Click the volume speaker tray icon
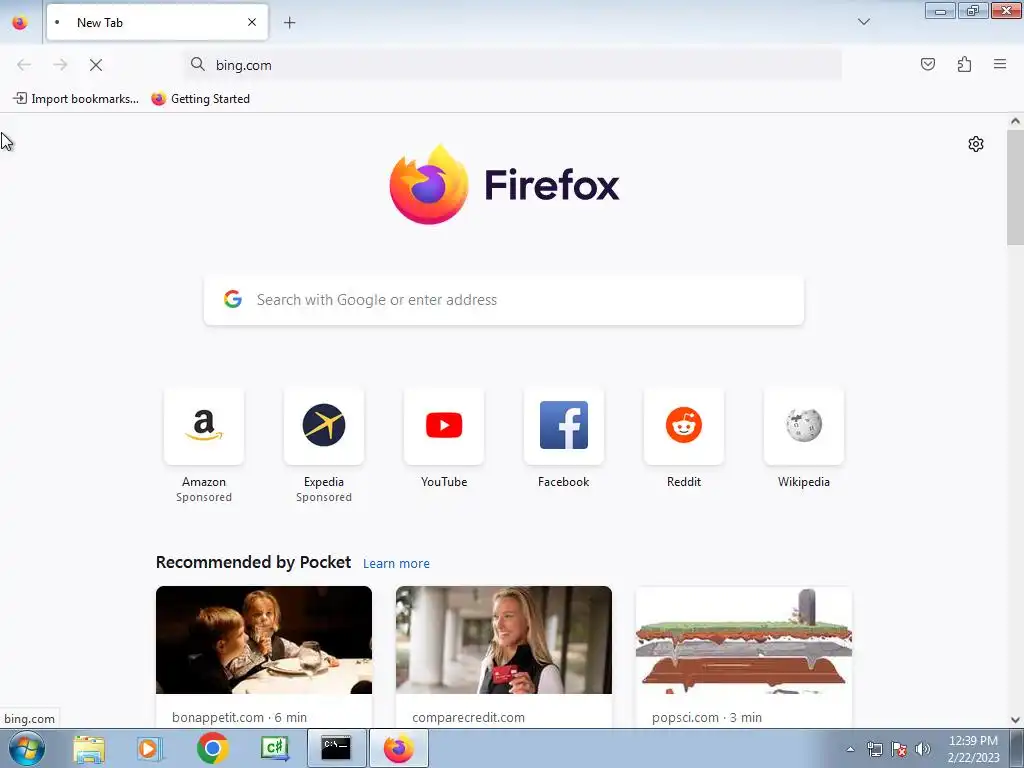Viewport: 1024px width, 768px height. tap(922, 749)
